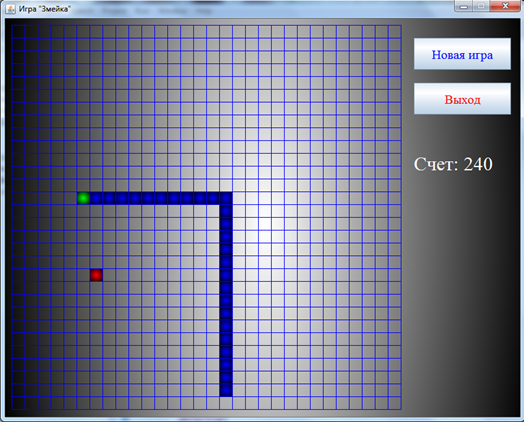This screenshot has height=422, width=524.
Task: Maximize the Игра Змейка window
Action: coord(481,6)
